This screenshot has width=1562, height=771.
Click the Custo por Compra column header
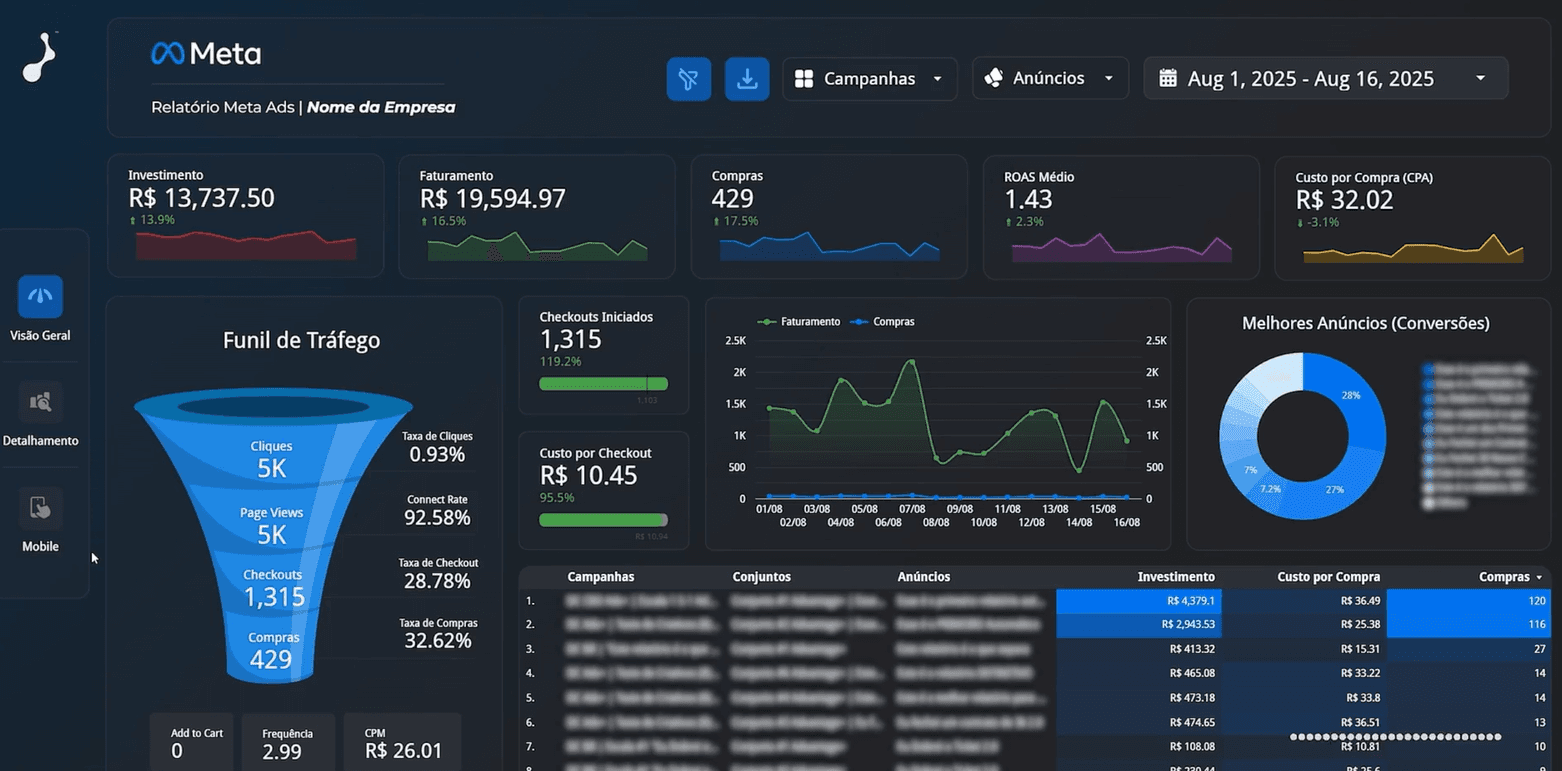tap(1328, 577)
